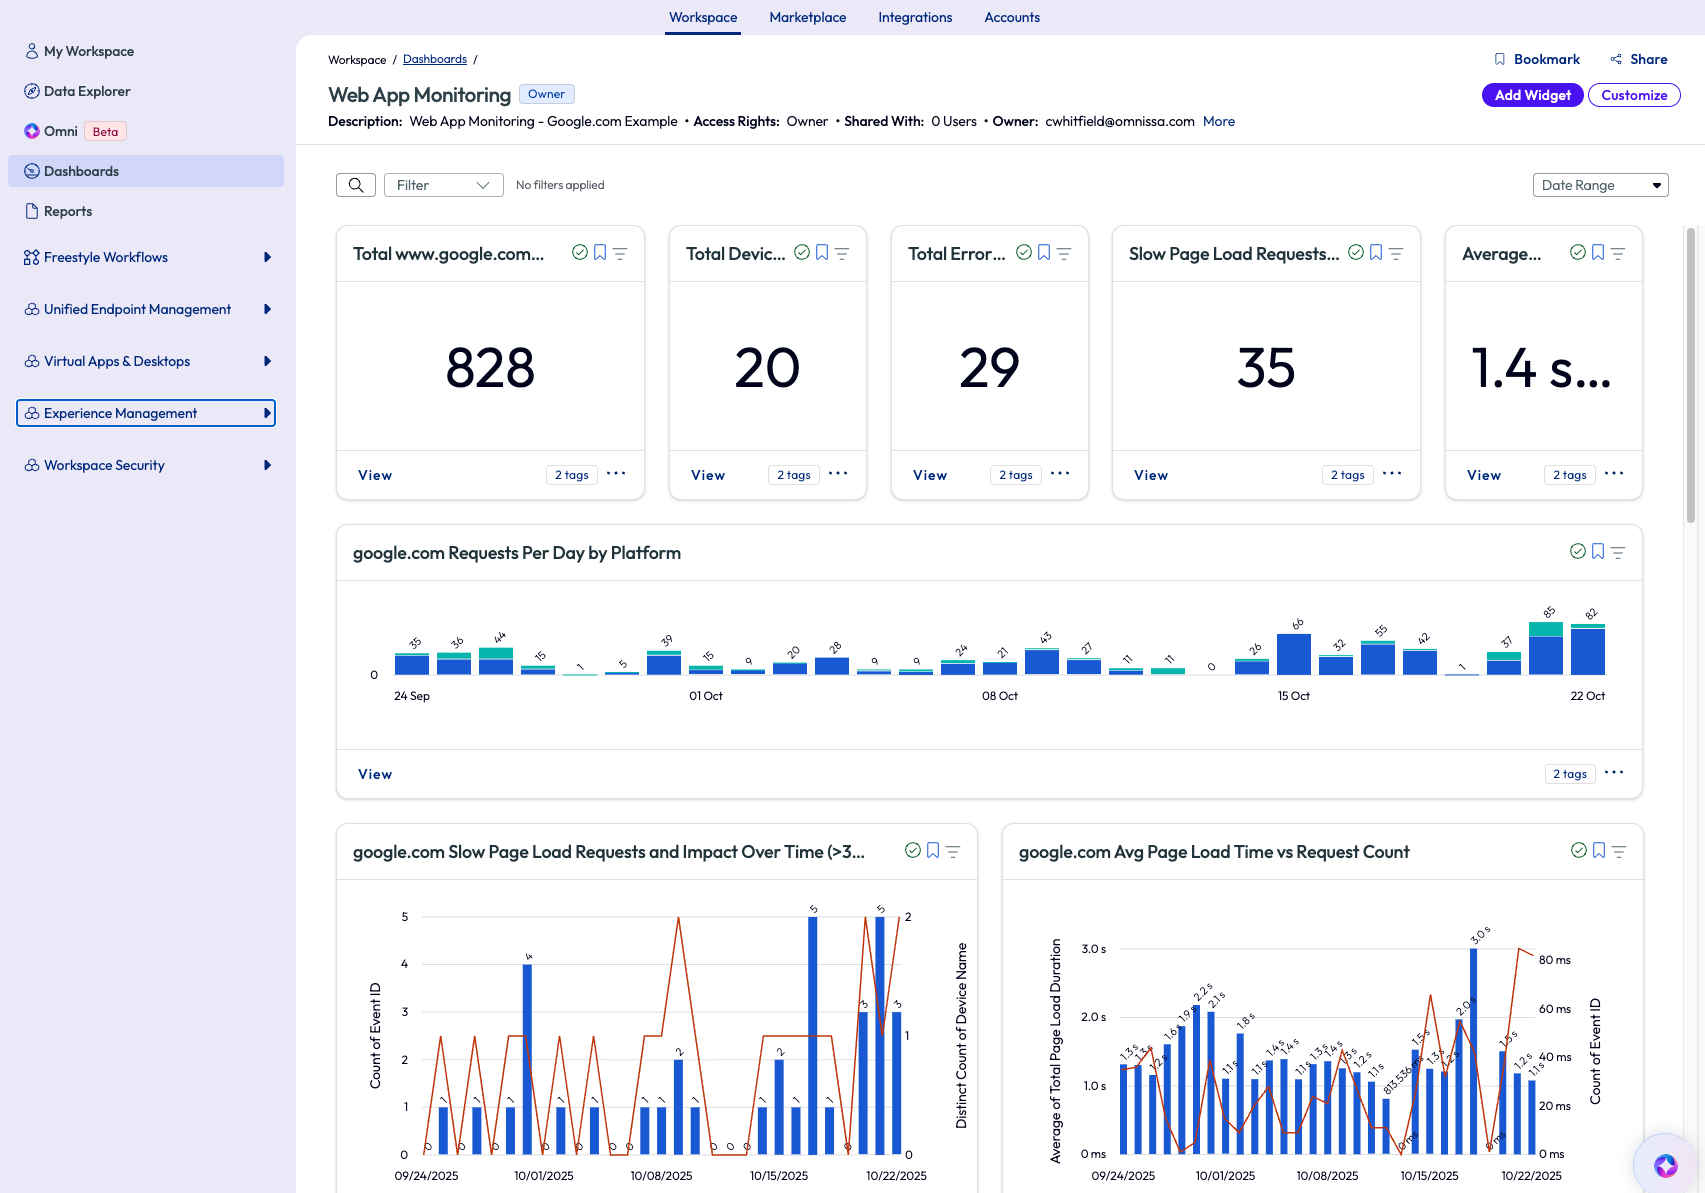The image size is (1705, 1193).
Task: Open the Date Range dropdown
Action: (x=1600, y=185)
